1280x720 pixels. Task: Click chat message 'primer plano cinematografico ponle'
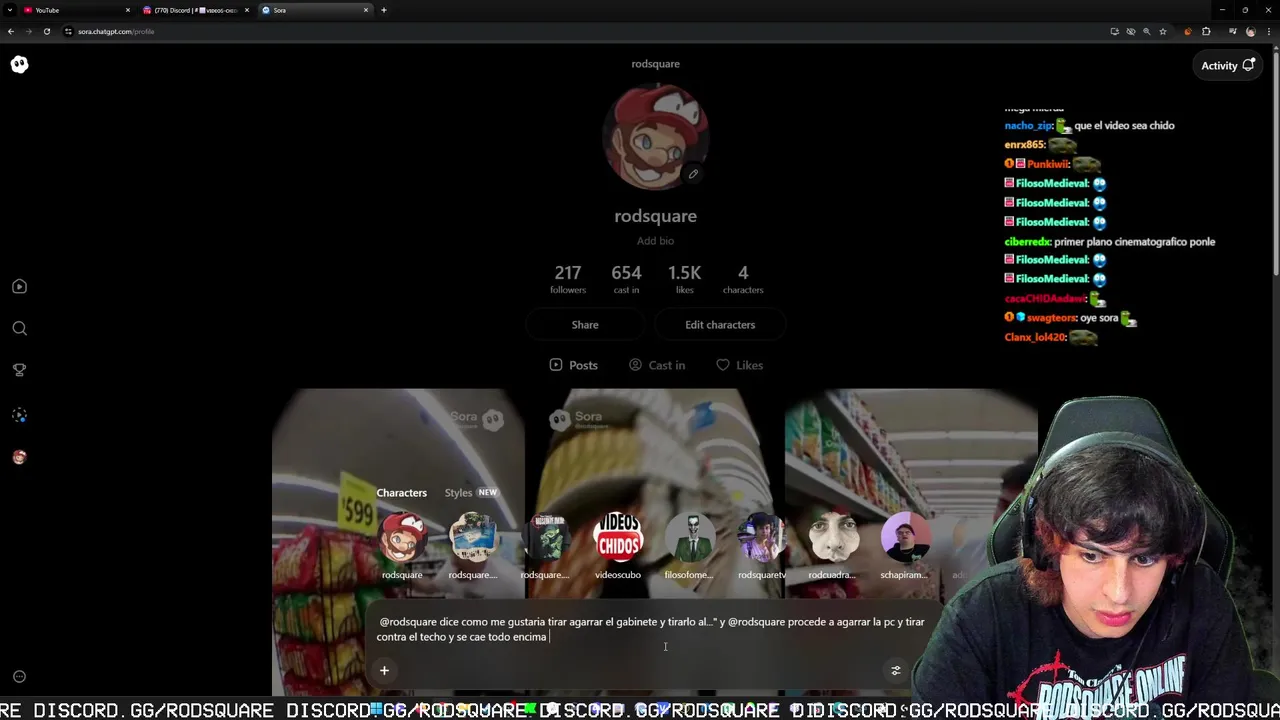point(1135,241)
